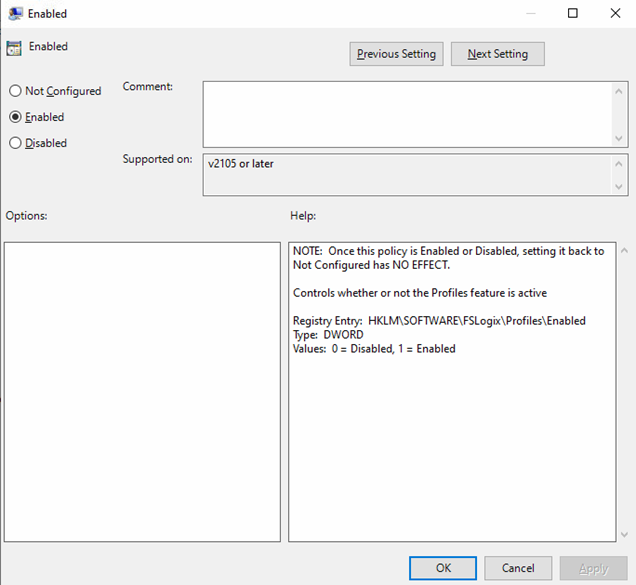Click the empty Options pane
Image resolution: width=636 pixels, height=585 pixels.
click(142, 392)
